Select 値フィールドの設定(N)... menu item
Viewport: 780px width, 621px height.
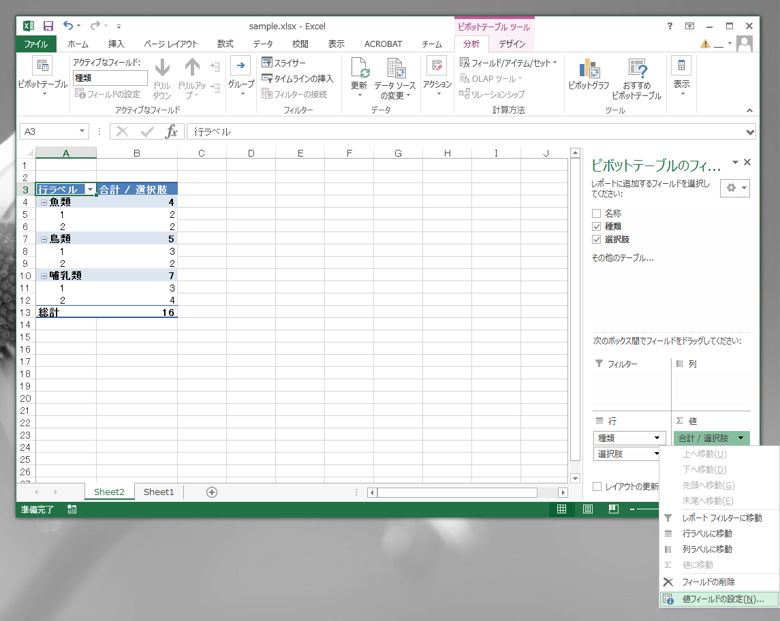pyautogui.click(x=719, y=599)
